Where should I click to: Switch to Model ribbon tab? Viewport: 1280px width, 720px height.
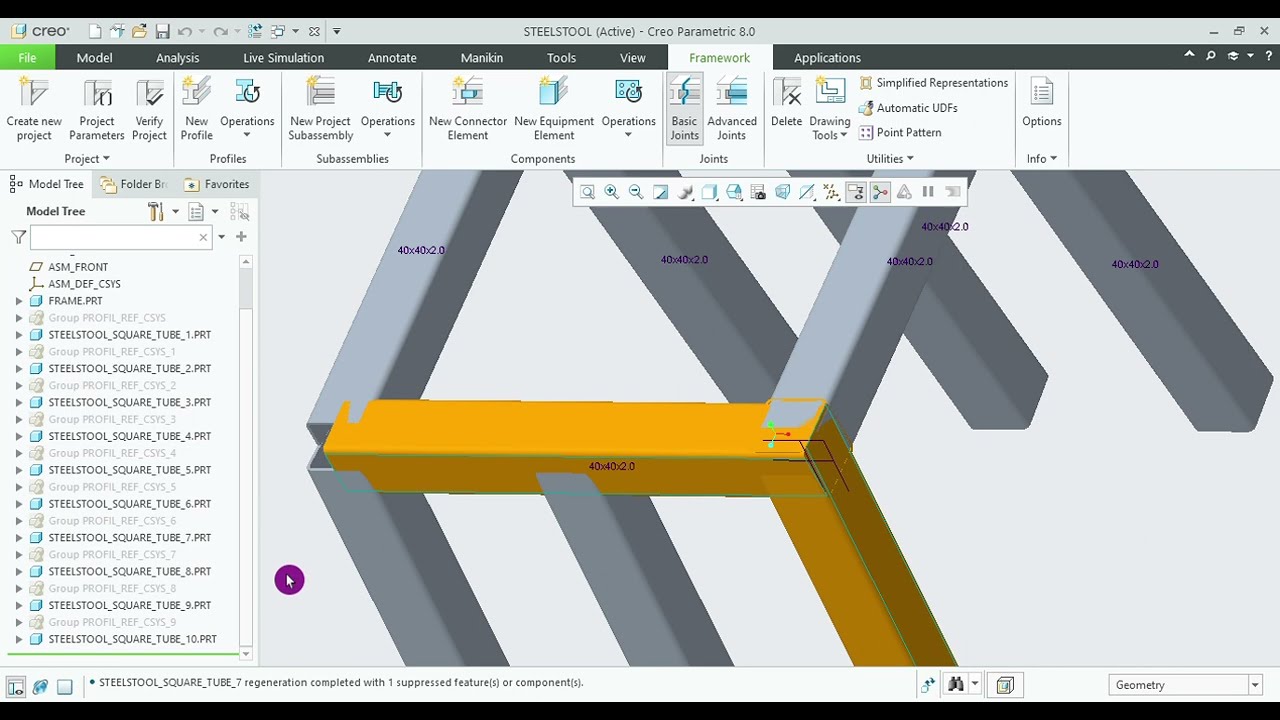click(x=94, y=58)
